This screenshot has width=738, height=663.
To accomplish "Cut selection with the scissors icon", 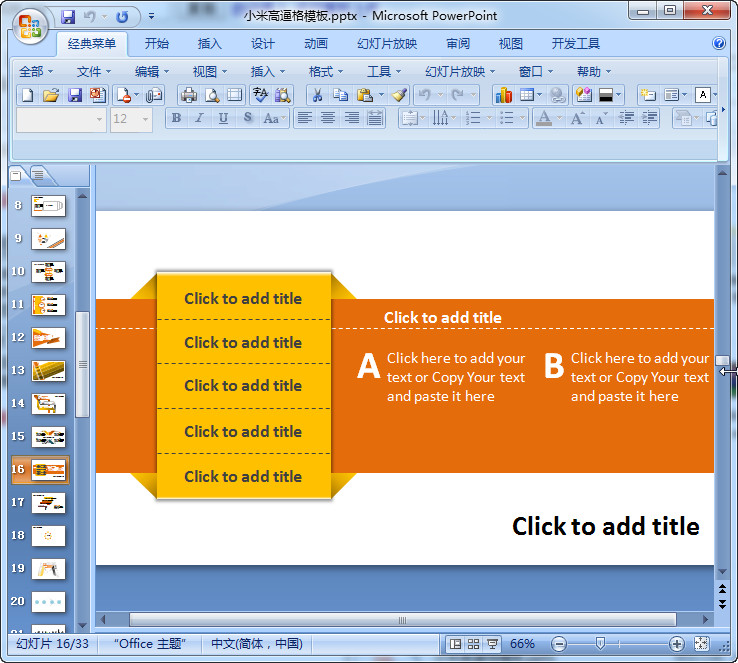I will click(318, 96).
